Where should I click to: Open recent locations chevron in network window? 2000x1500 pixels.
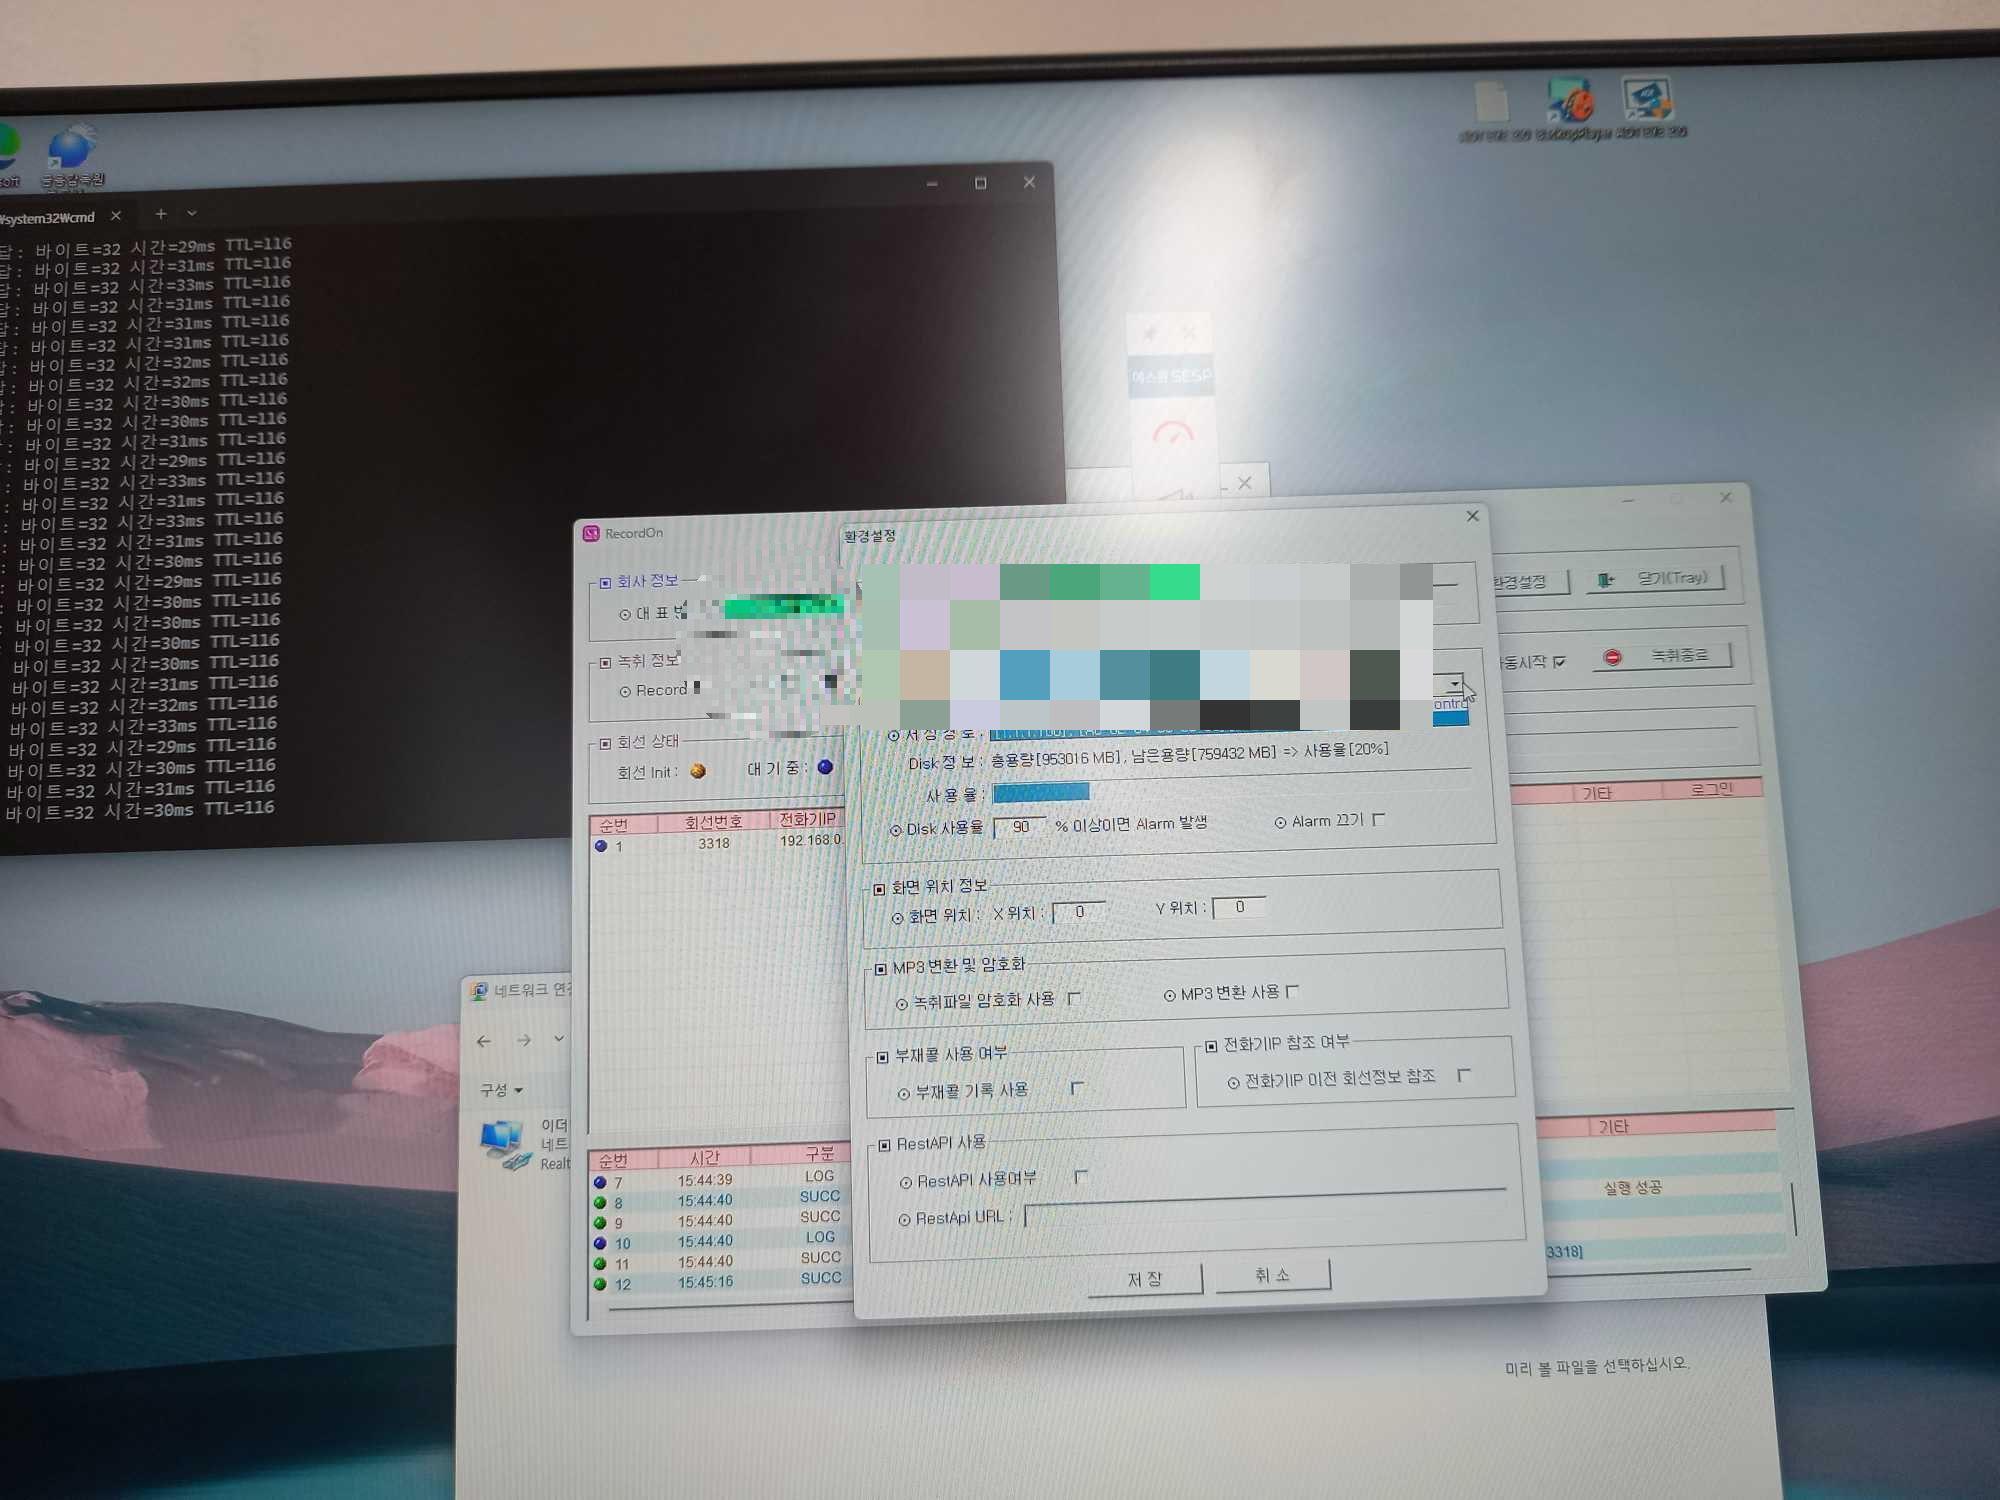[x=559, y=1039]
